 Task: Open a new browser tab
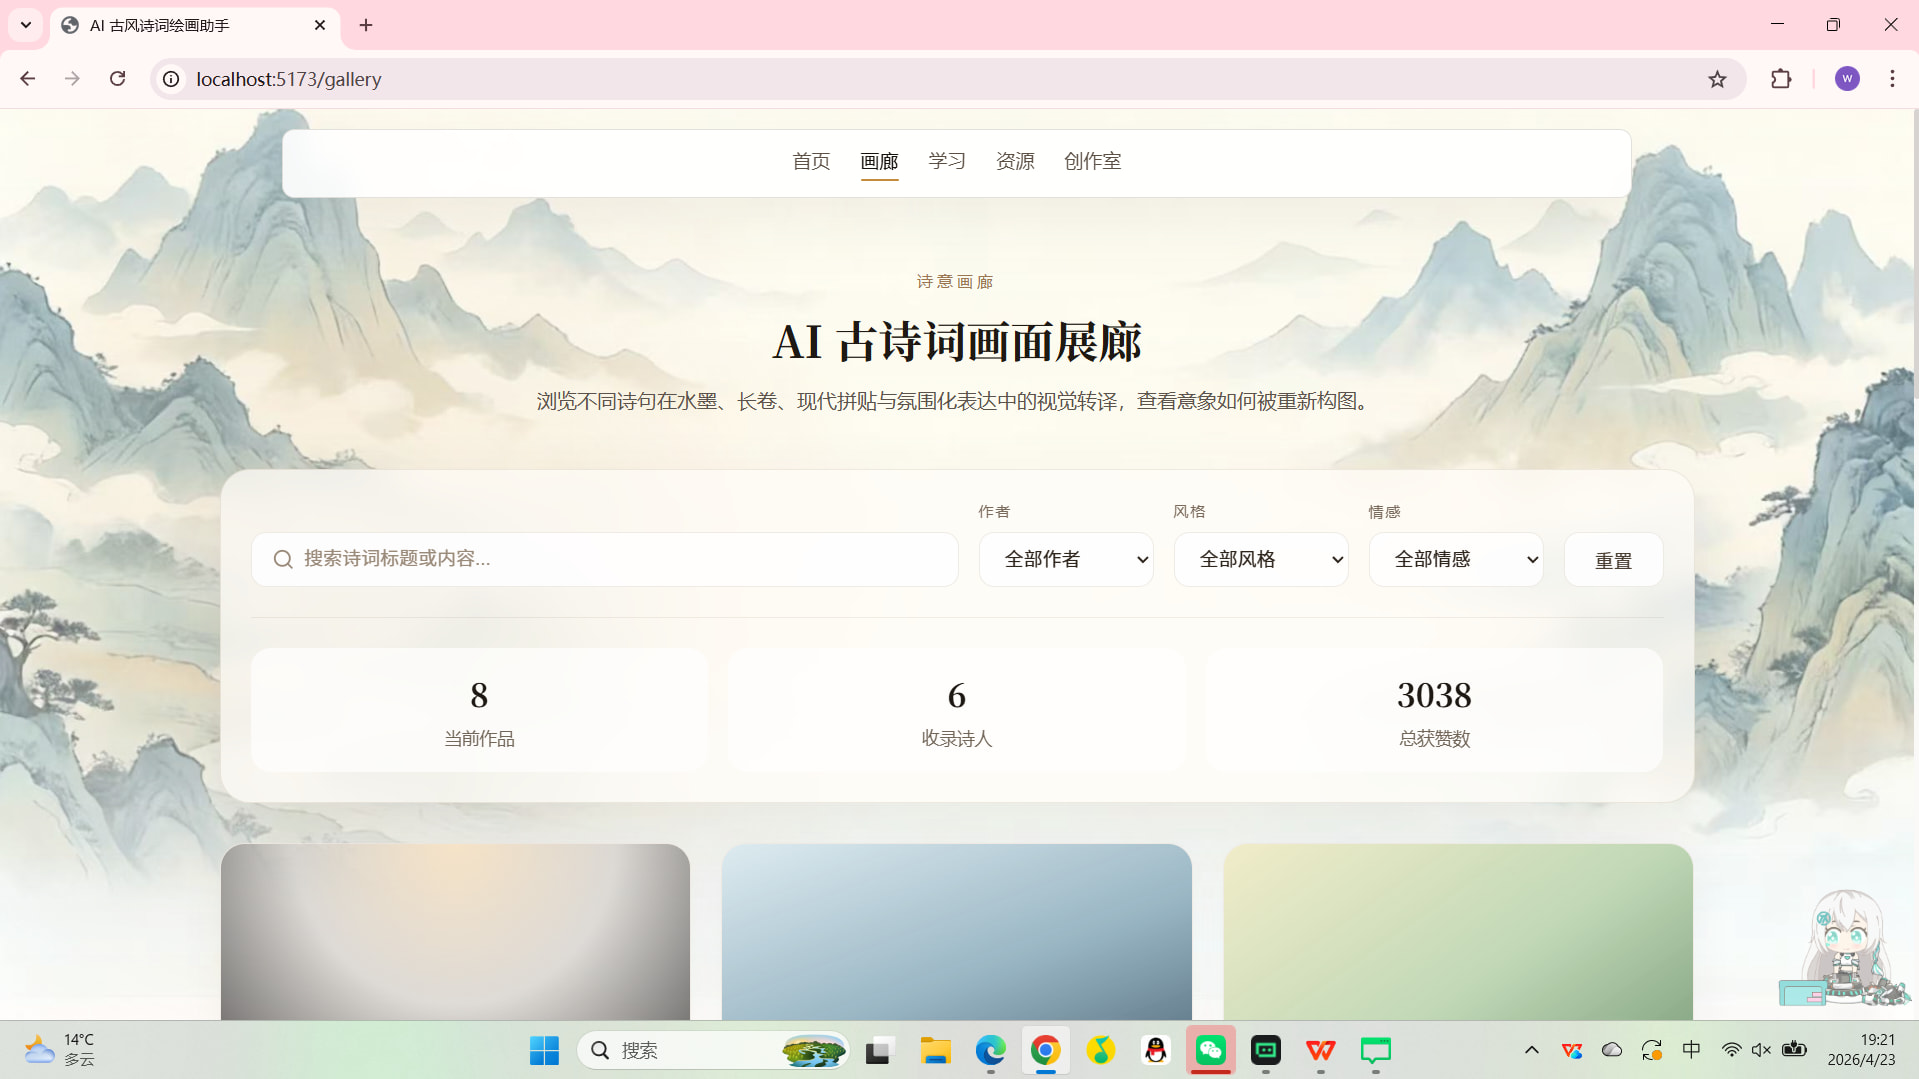(366, 25)
